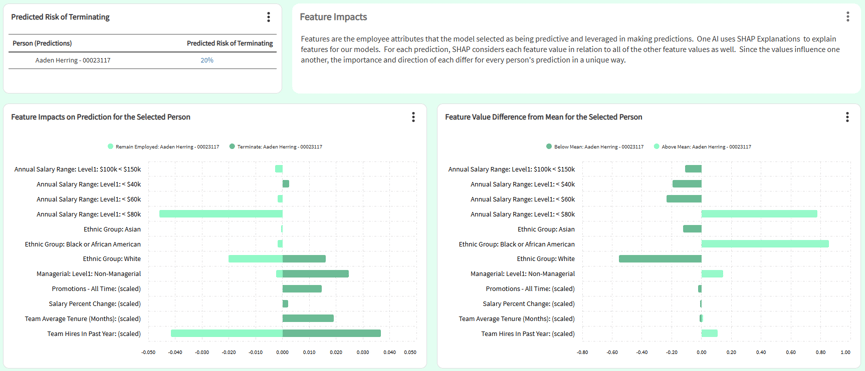Sort by Predicted Risk of Terminating column
865x371 pixels.
[x=230, y=43]
